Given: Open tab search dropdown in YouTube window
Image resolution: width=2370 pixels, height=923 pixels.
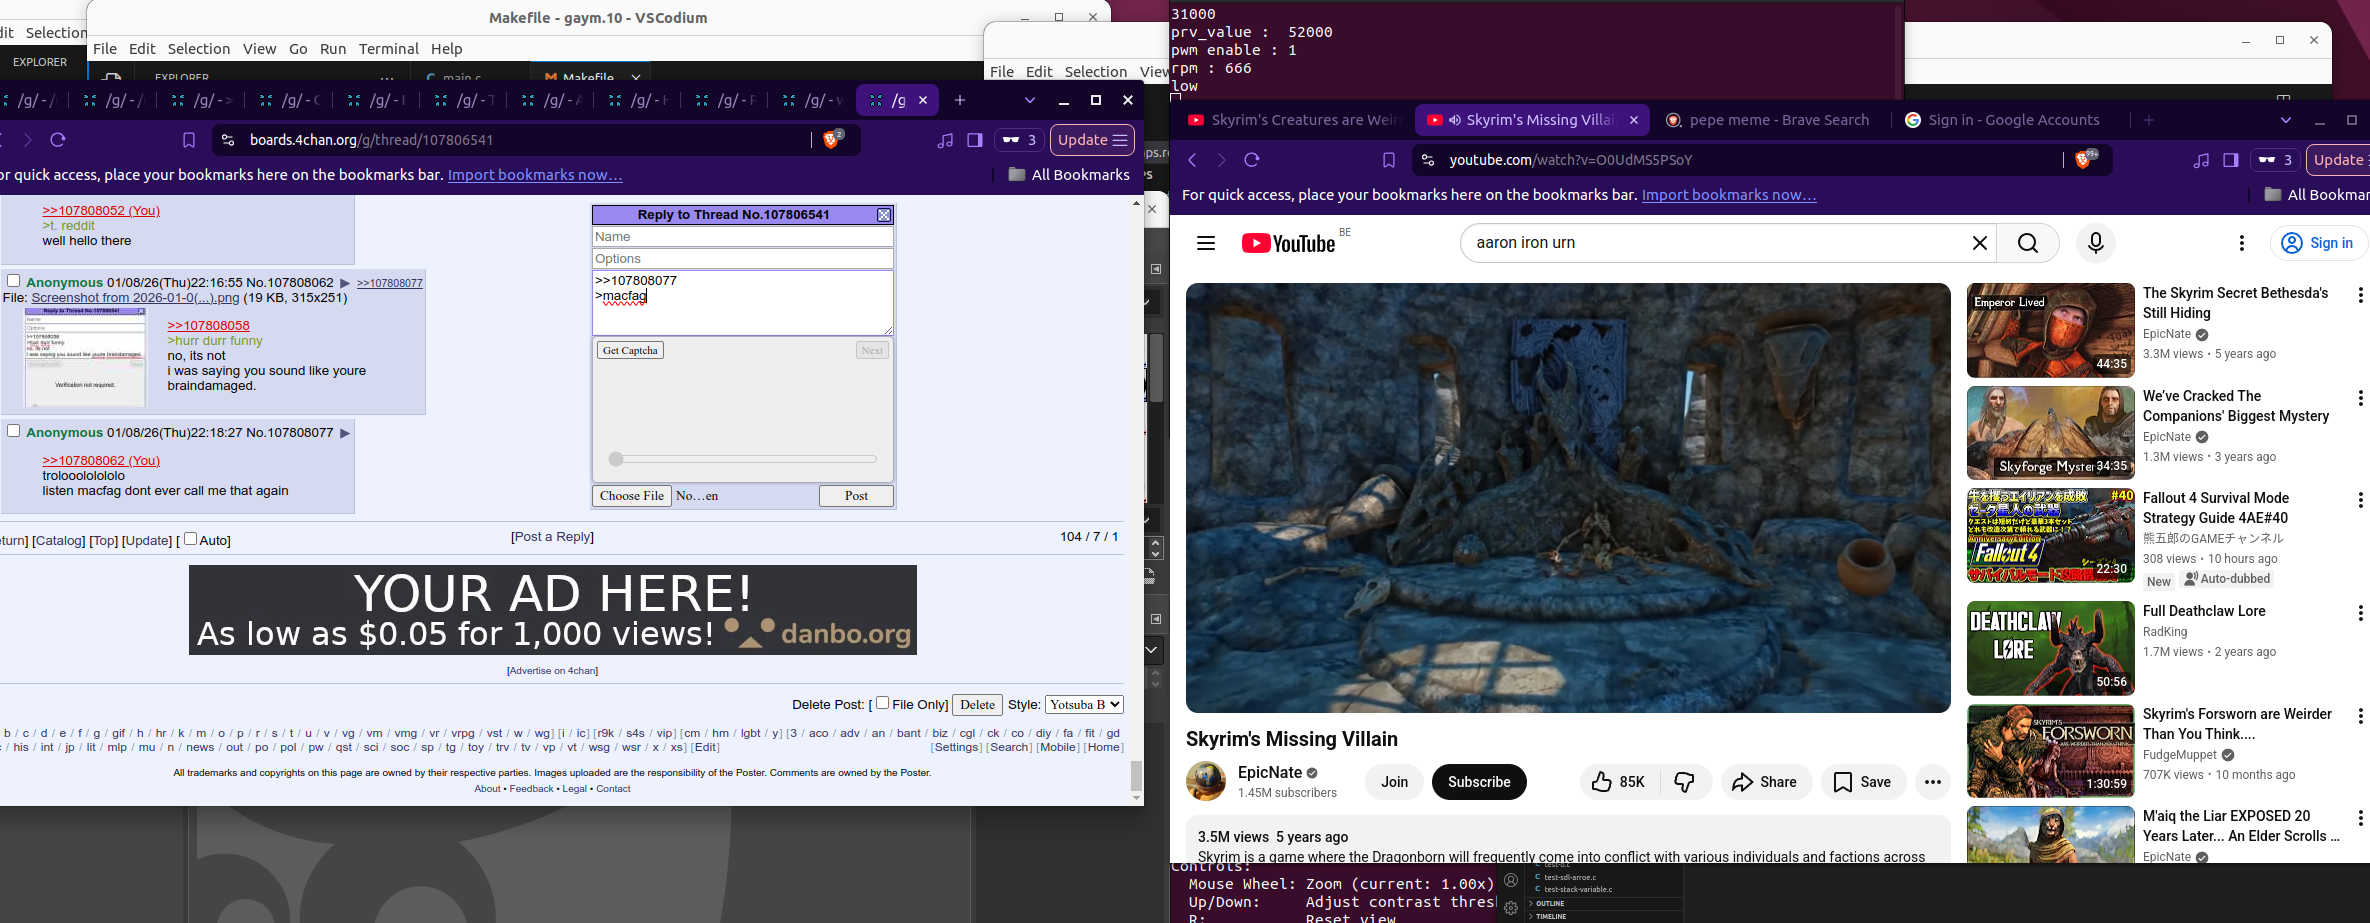Looking at the screenshot, I should pos(2286,120).
